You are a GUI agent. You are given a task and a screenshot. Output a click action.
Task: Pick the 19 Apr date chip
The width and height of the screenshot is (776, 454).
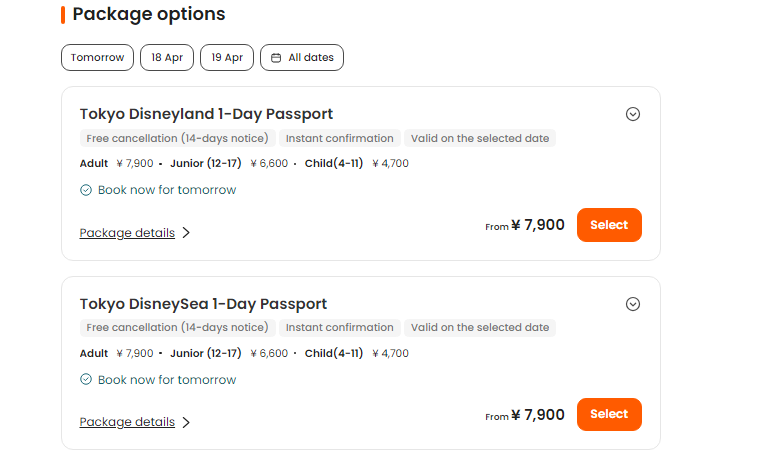(x=227, y=57)
